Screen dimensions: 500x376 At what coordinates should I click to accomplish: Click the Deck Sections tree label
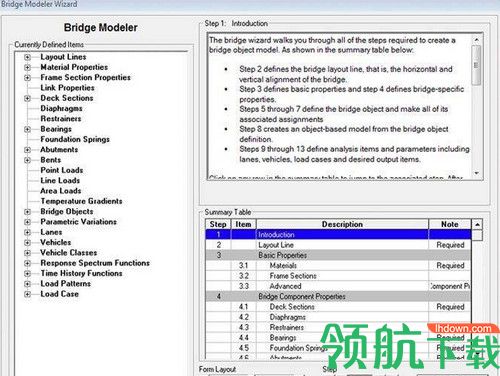(67, 98)
